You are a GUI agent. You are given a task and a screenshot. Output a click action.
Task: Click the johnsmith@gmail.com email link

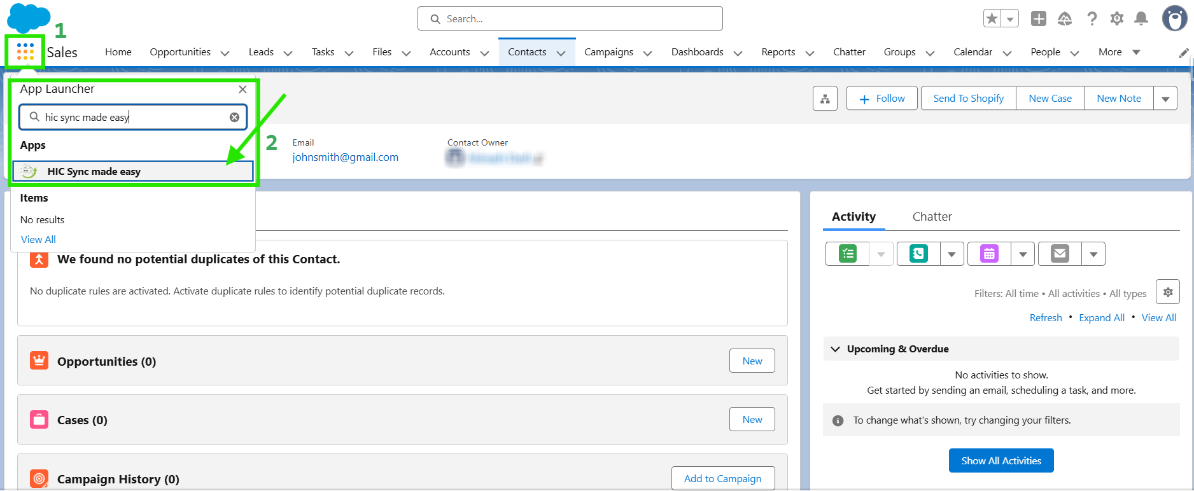(x=345, y=158)
